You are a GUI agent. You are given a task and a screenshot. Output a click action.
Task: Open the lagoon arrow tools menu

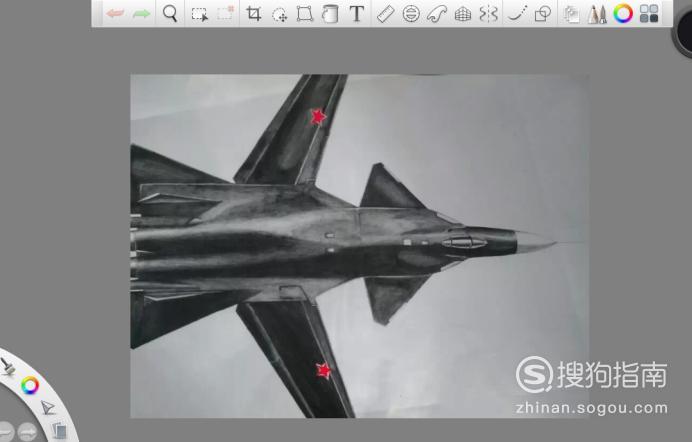[x=48, y=408]
